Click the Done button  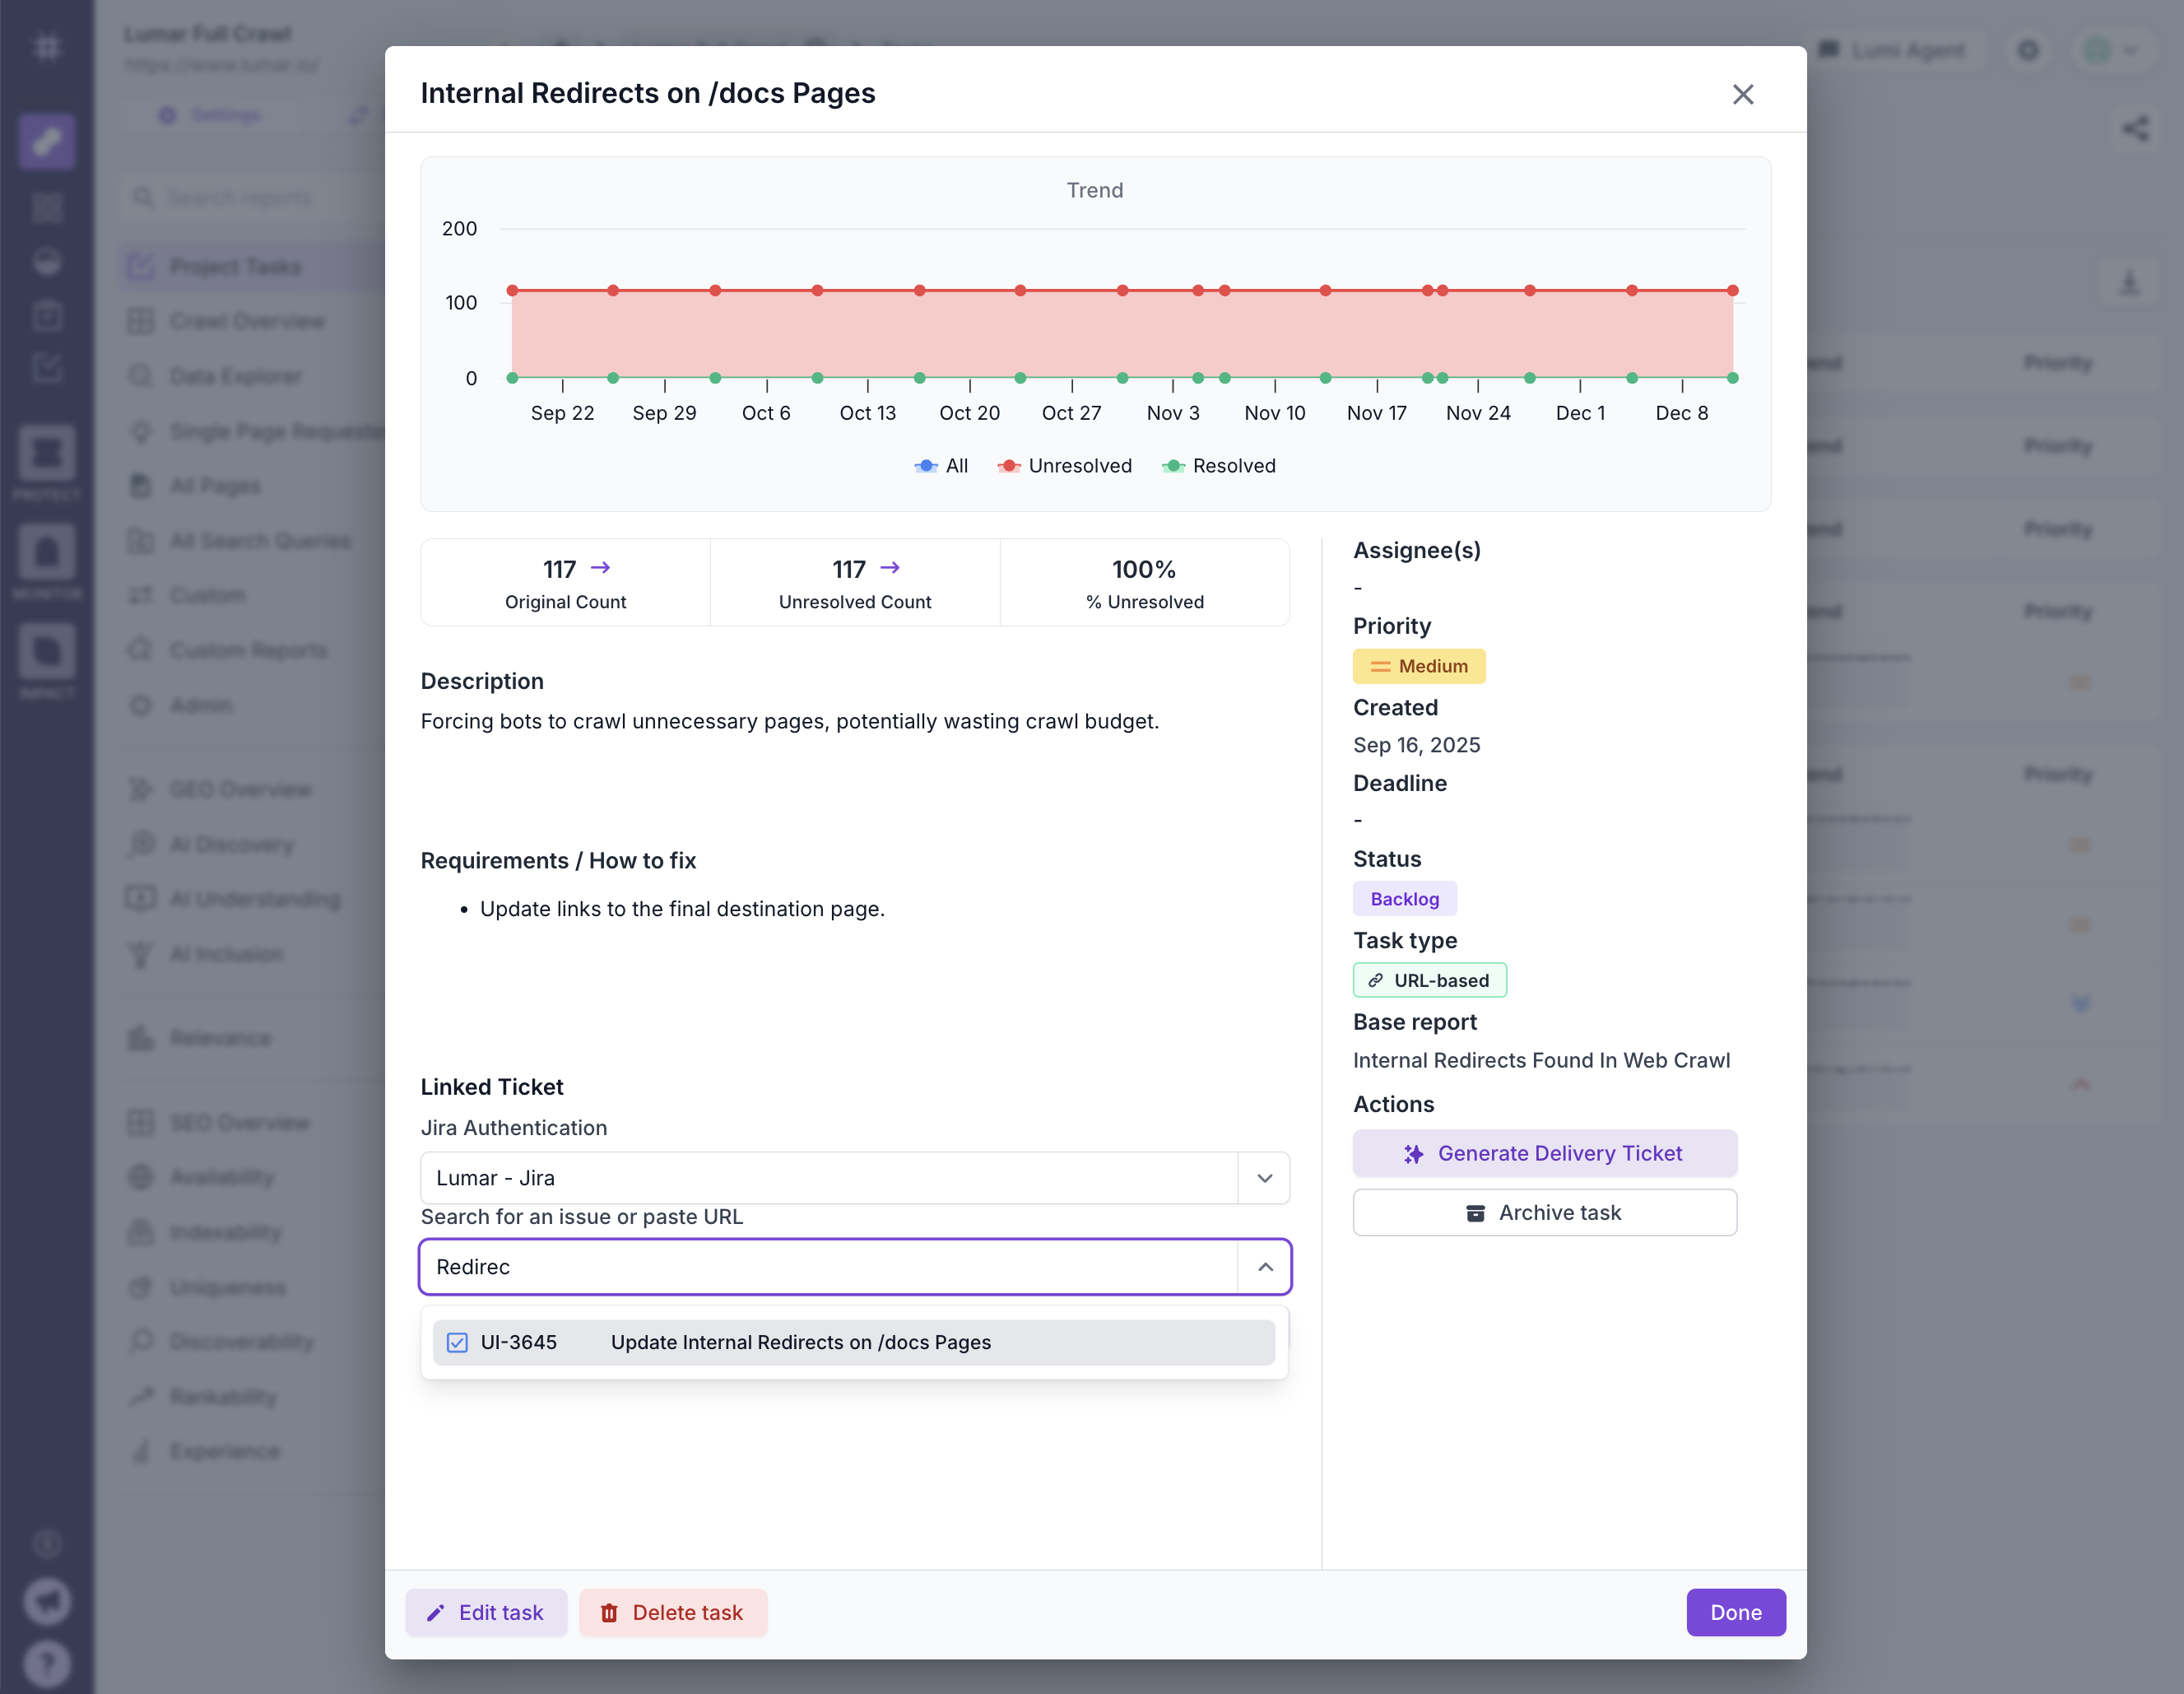pos(1735,1612)
